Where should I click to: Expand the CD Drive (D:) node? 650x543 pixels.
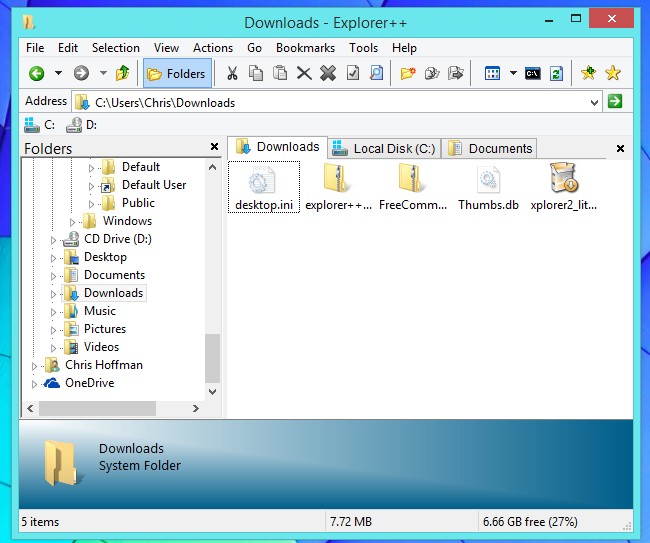point(53,240)
